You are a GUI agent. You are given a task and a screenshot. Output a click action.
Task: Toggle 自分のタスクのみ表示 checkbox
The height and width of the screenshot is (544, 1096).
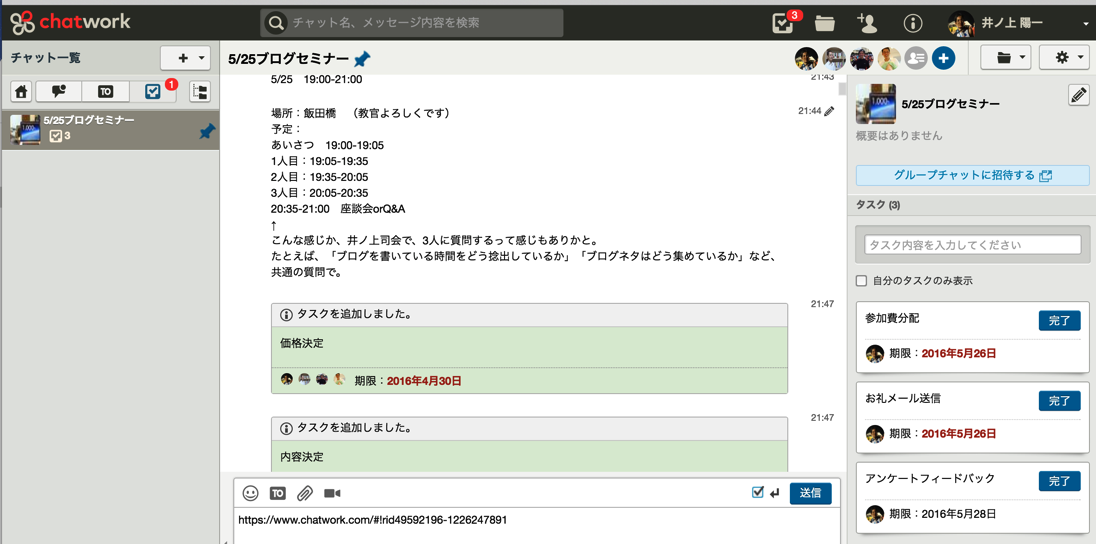click(861, 281)
